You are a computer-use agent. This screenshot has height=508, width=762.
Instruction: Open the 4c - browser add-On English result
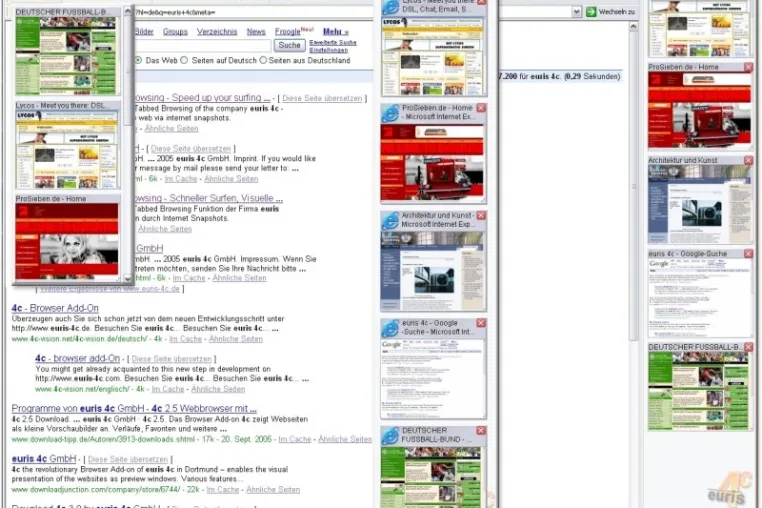[77, 358]
